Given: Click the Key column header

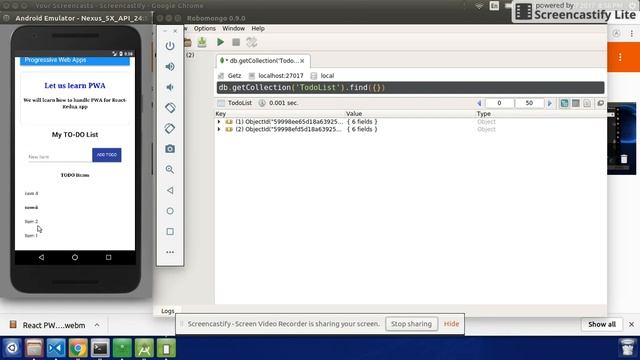Looking at the screenshot, I should [221, 114].
